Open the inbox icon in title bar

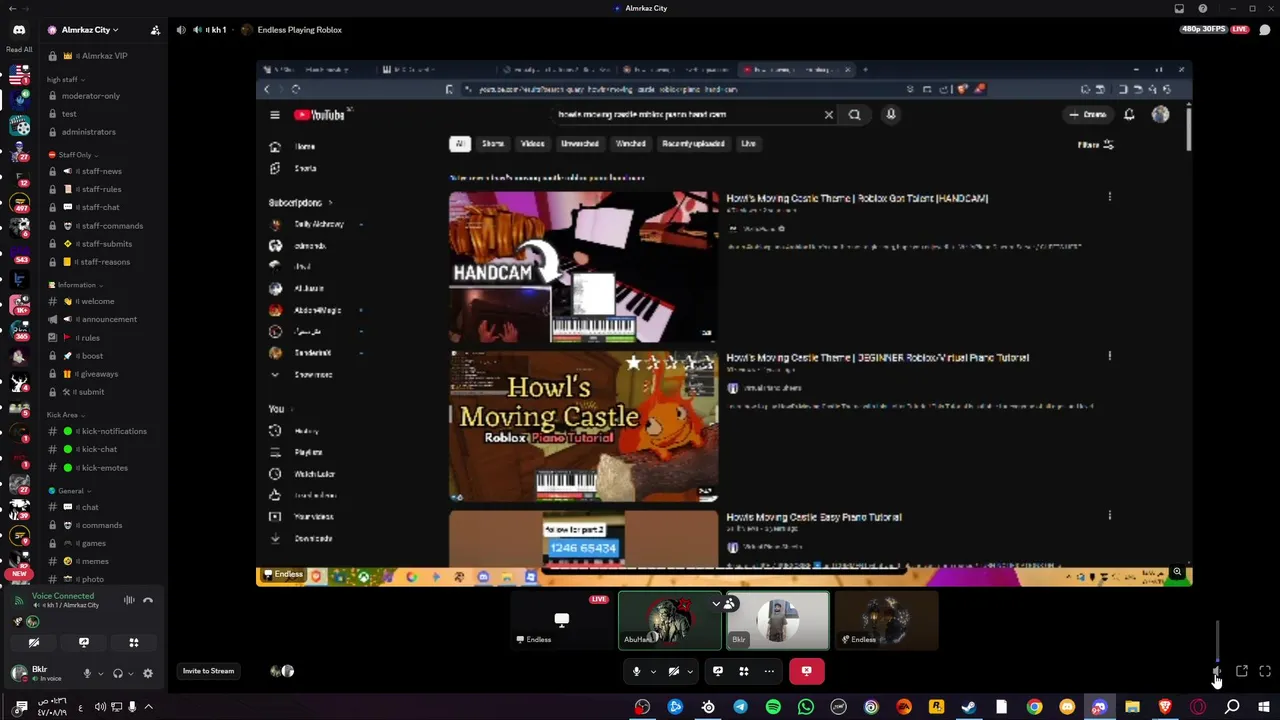(1179, 8)
